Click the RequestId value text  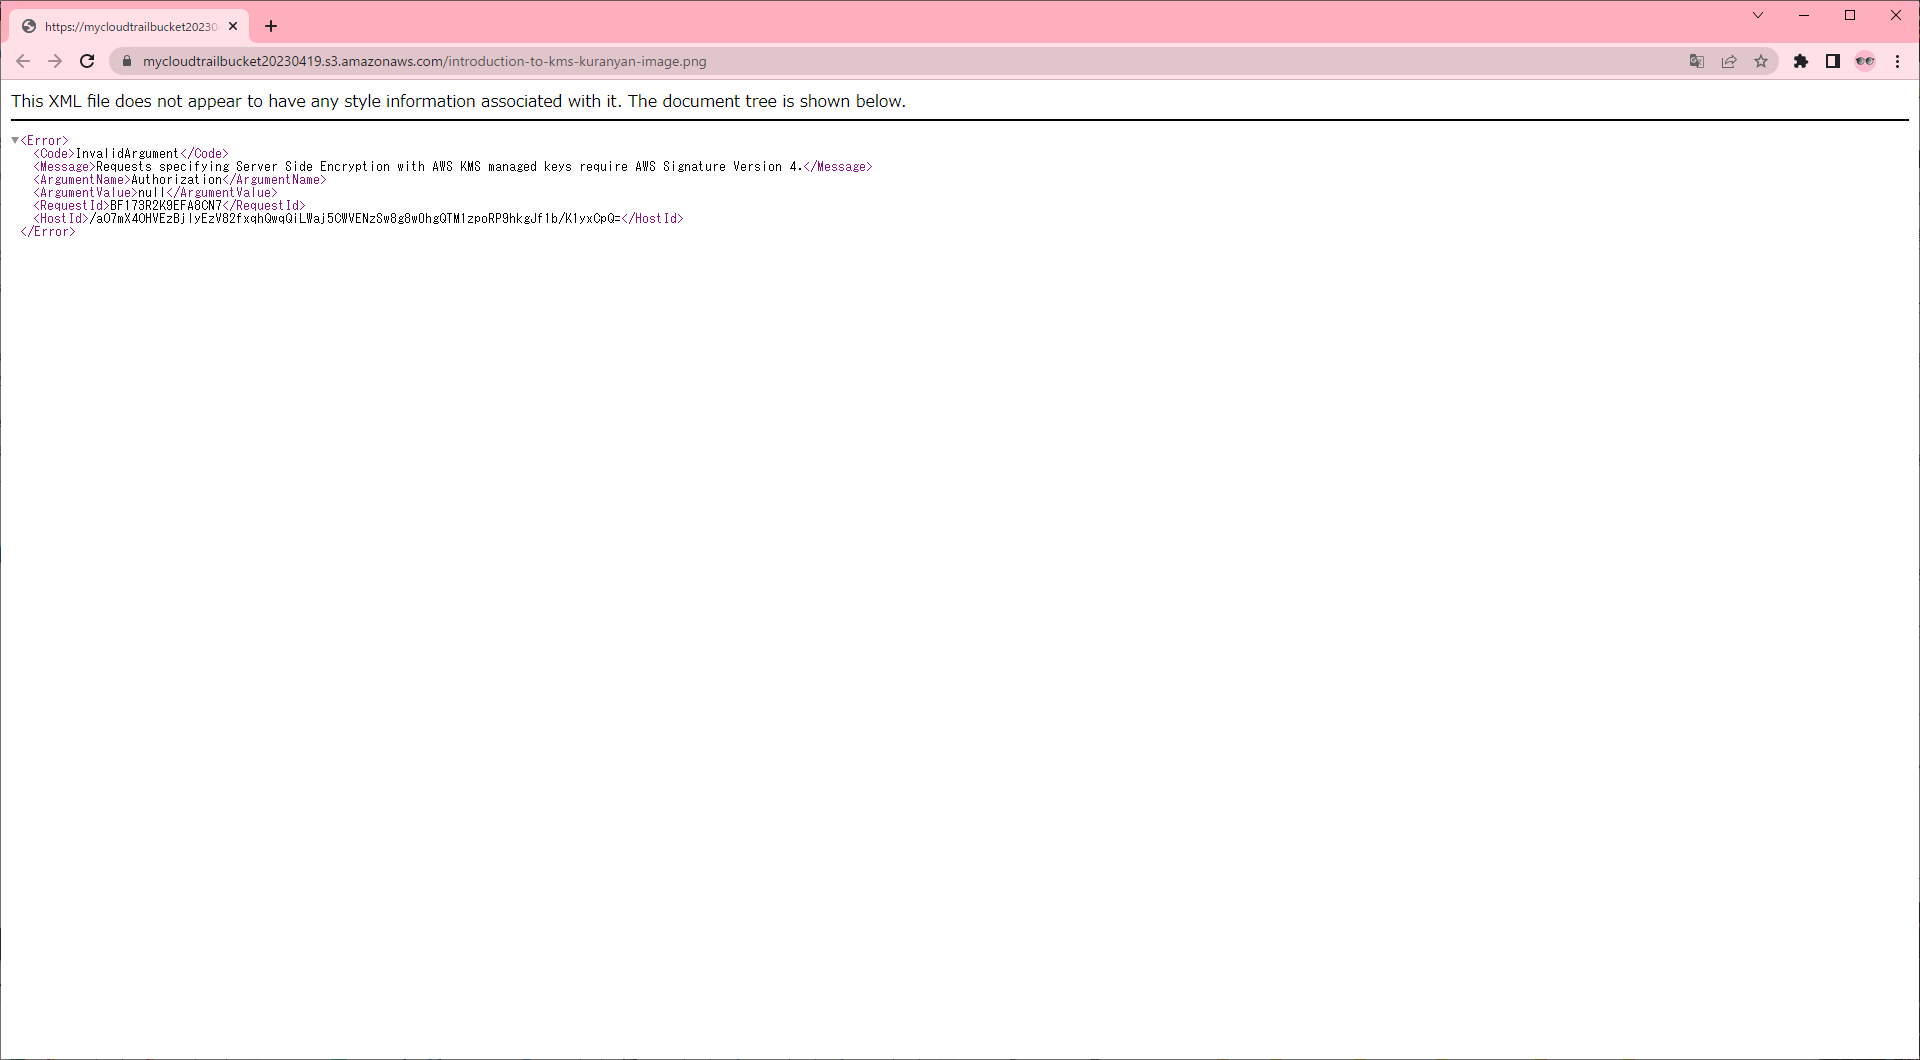[x=166, y=206]
